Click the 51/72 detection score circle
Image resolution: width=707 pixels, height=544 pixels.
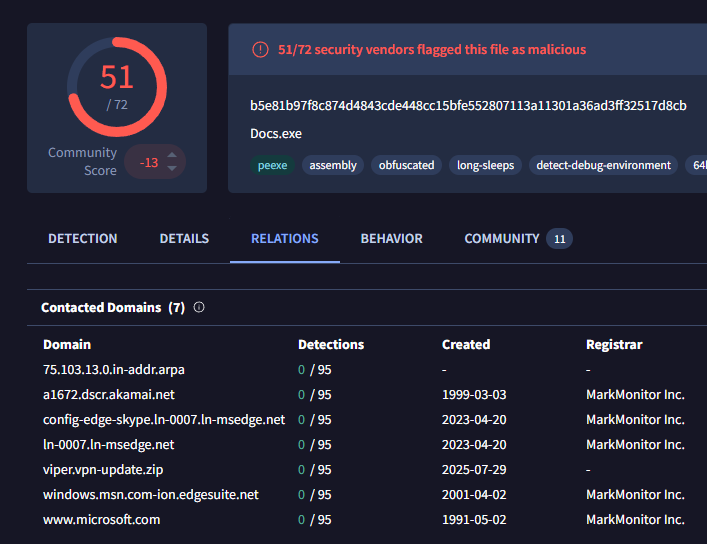pyautogui.click(x=117, y=87)
